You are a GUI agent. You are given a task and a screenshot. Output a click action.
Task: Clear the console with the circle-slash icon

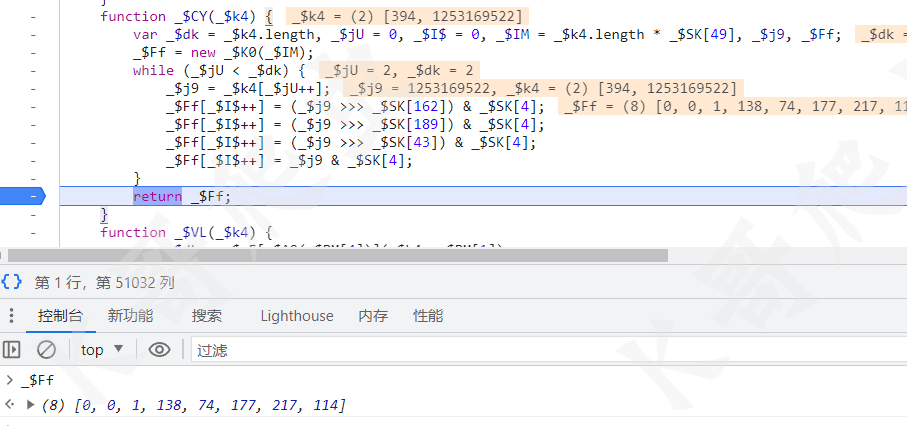tap(46, 350)
